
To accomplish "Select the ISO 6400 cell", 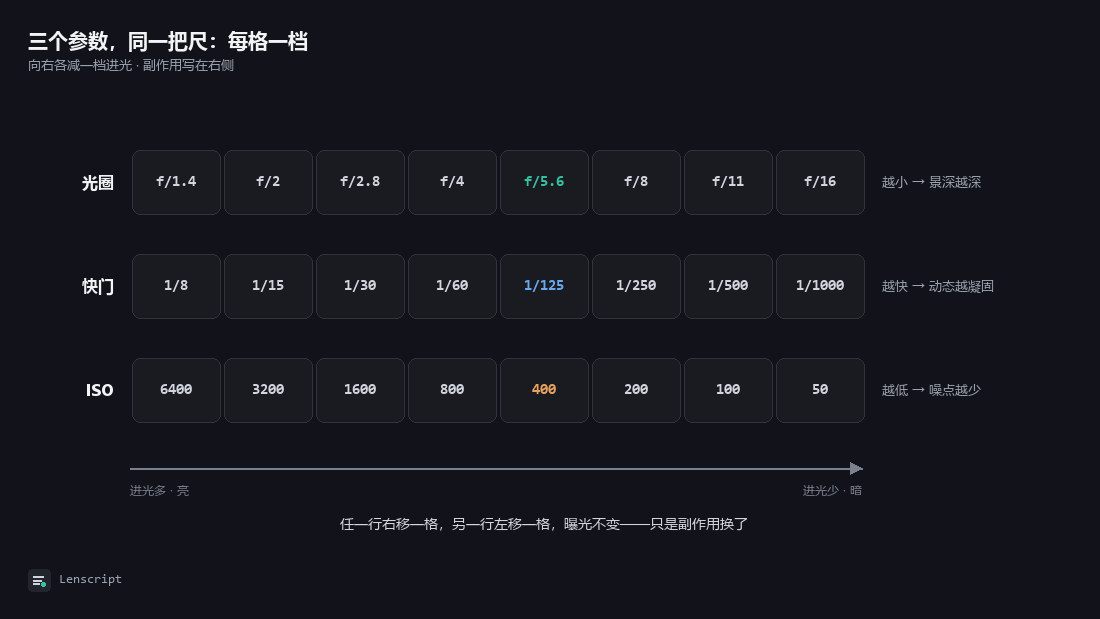I will 176,390.
